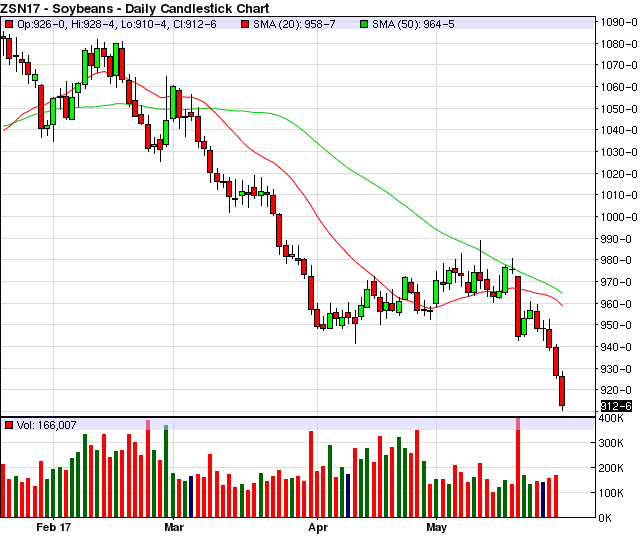Click the 'Op:926-0, Hi:928-4, Lo:910-4, Cl:912-6' readout
Screen dimensions: 640x536
click(x=117, y=24)
